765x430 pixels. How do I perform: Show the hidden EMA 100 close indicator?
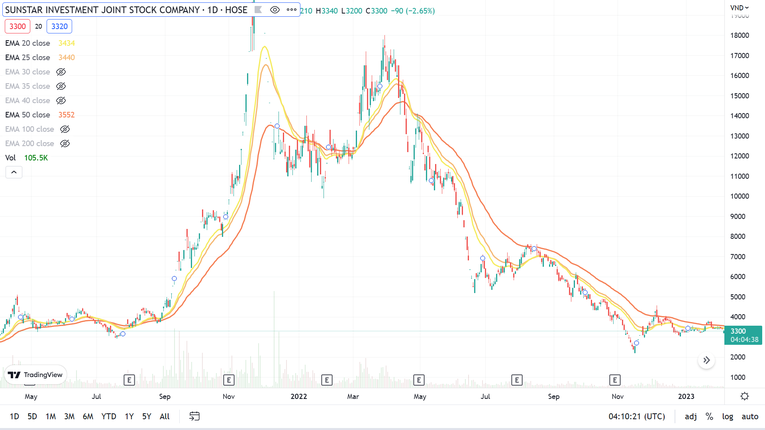coord(65,129)
